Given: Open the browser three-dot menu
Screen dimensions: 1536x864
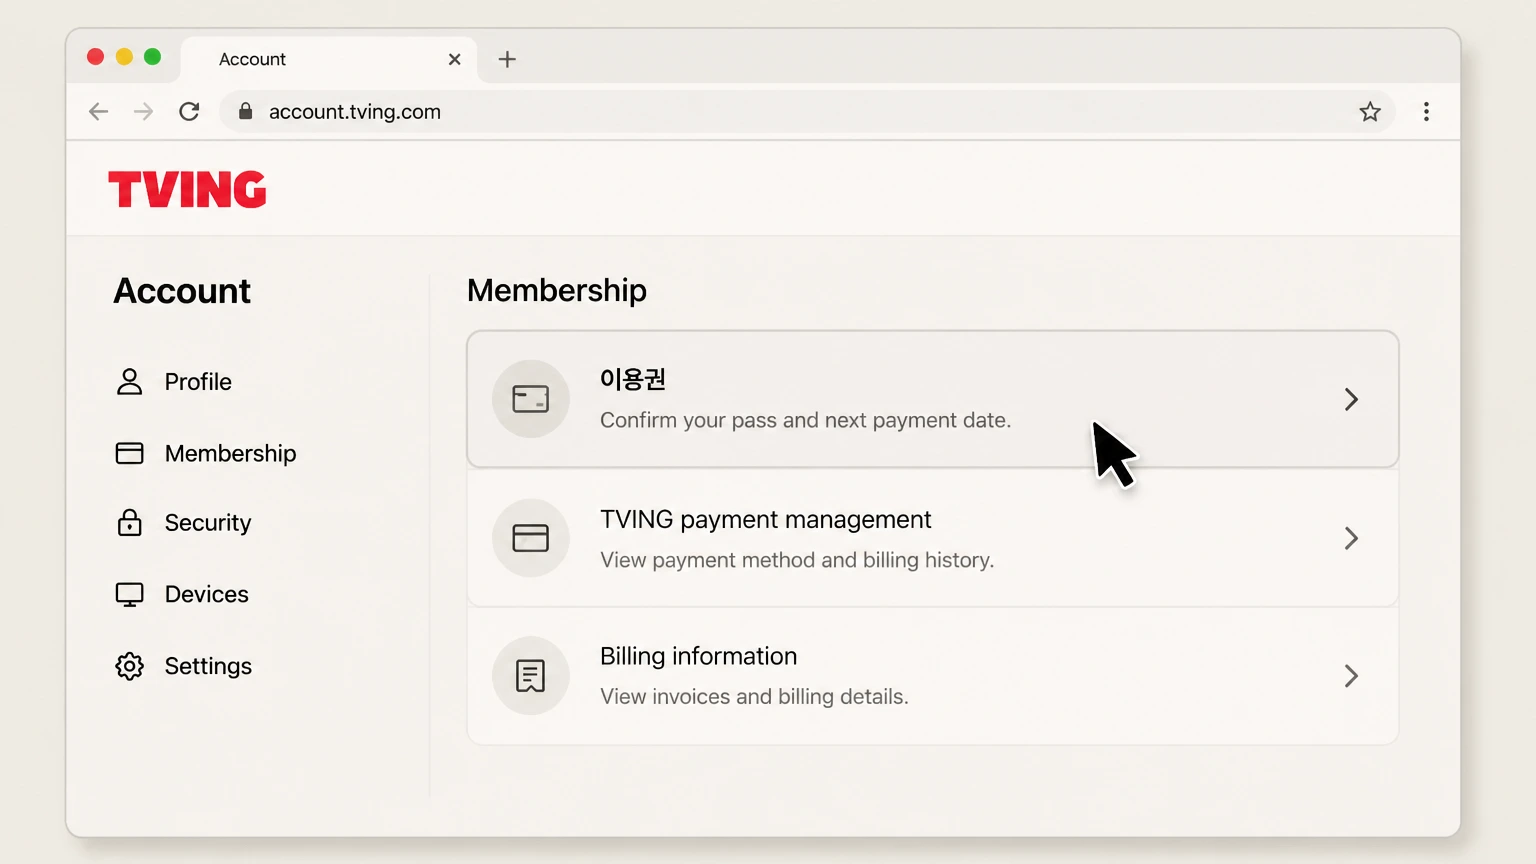Looking at the screenshot, I should (x=1426, y=112).
